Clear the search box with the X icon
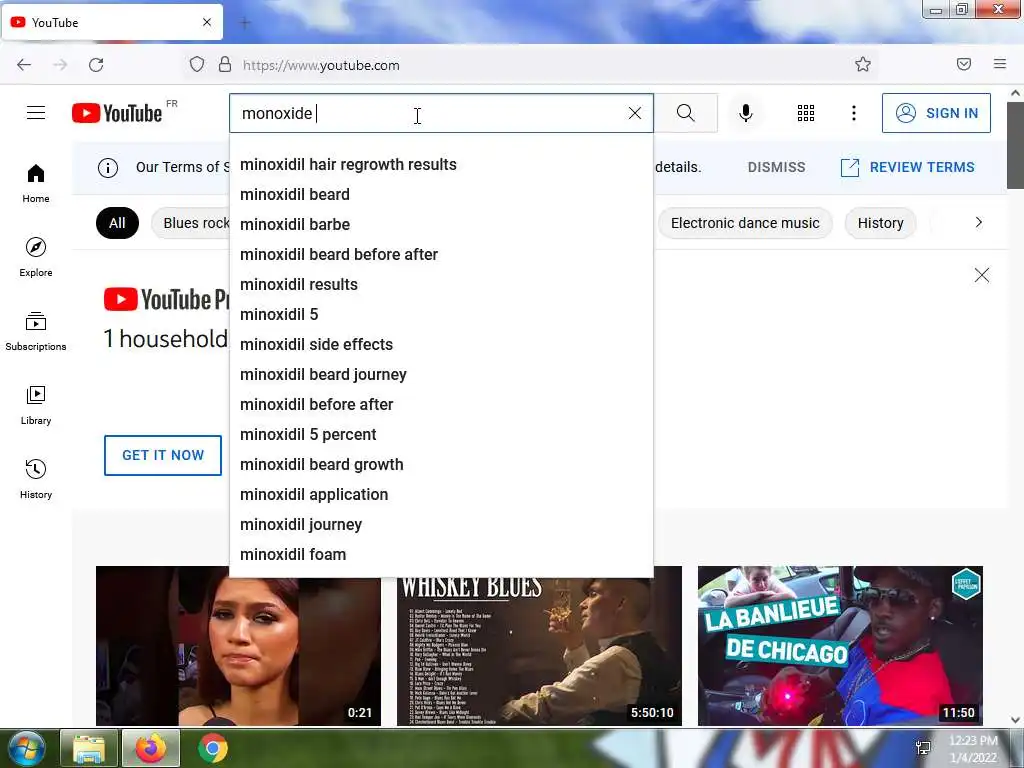Image resolution: width=1024 pixels, height=768 pixels. (634, 113)
